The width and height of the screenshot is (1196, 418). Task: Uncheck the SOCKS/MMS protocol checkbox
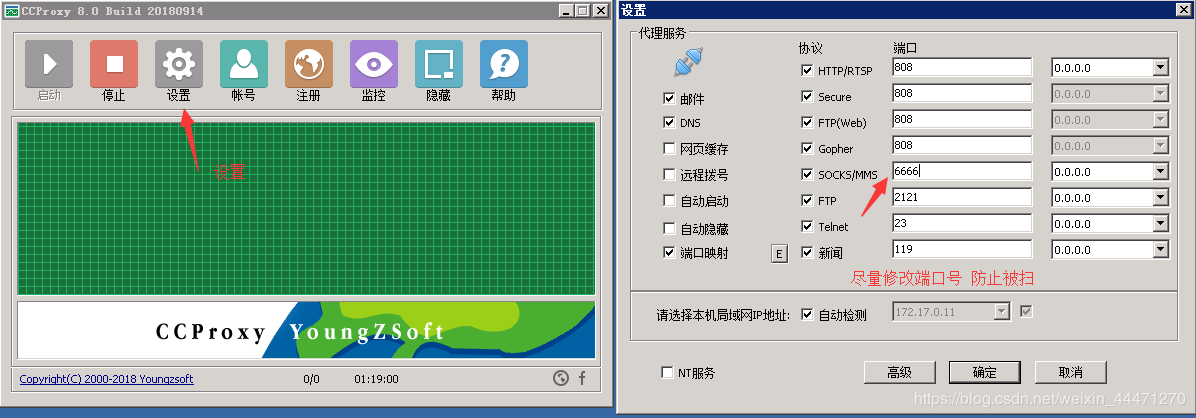tap(807, 175)
